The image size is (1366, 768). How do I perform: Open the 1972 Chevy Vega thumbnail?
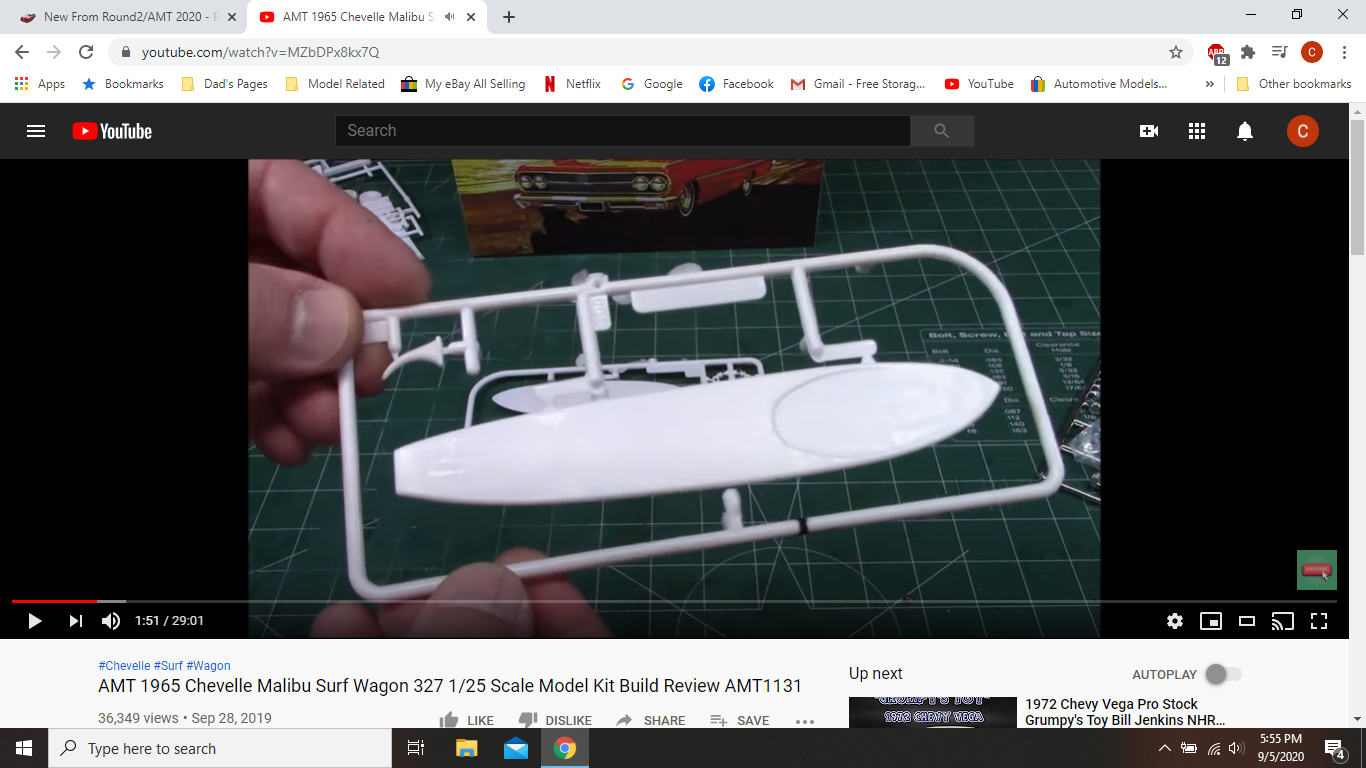coord(933,712)
